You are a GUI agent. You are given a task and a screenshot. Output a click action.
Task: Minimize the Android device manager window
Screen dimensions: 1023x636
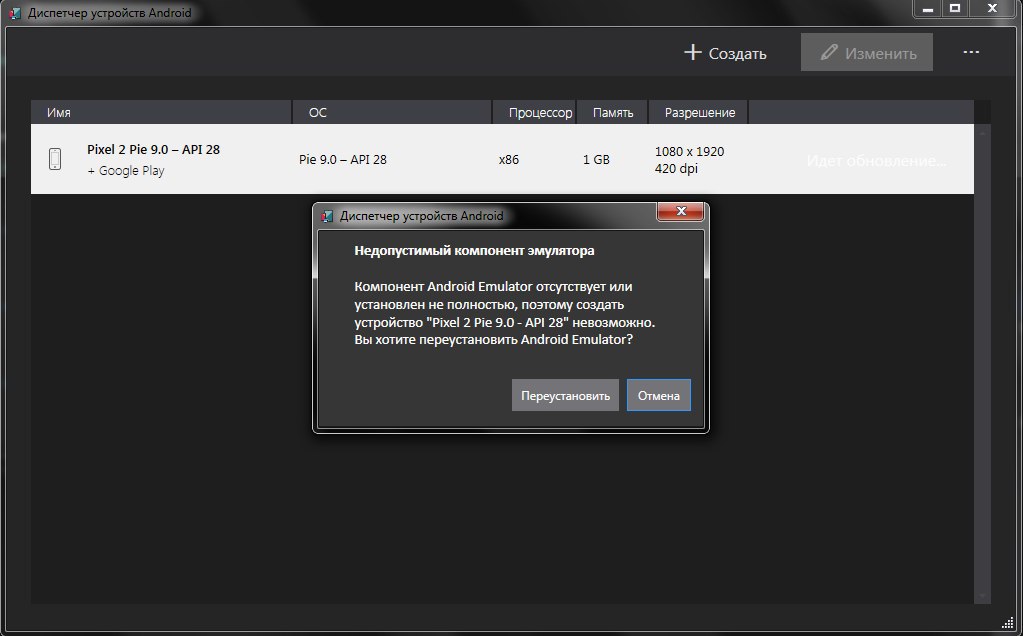coord(928,8)
